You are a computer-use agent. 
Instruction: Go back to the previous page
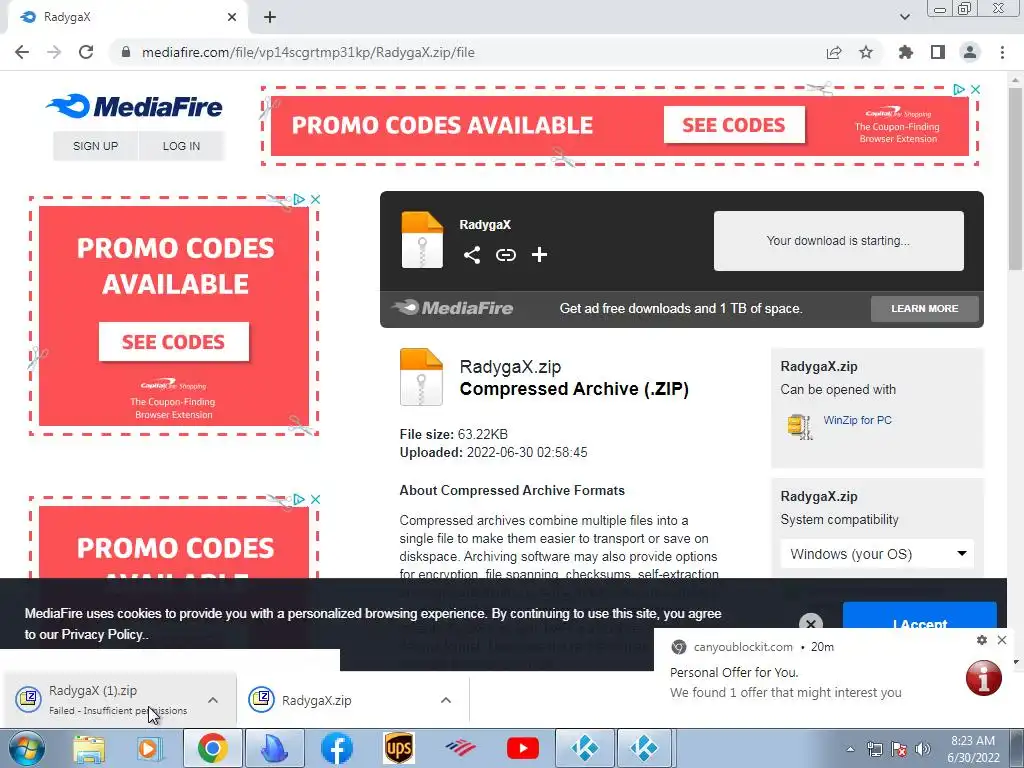coord(22,52)
